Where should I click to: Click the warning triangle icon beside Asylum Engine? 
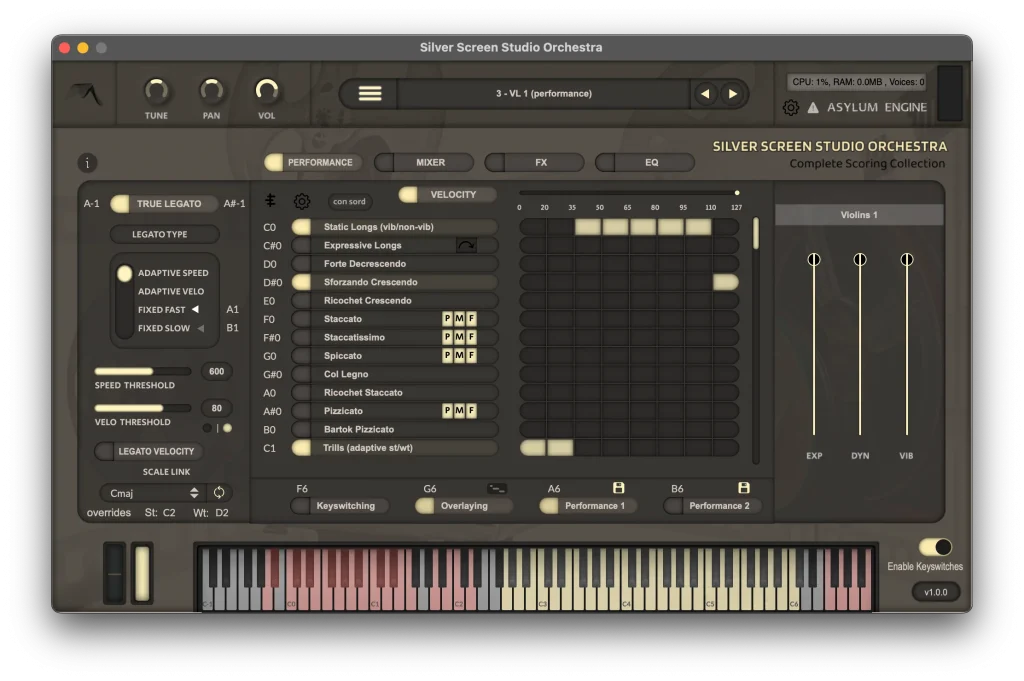click(x=813, y=108)
